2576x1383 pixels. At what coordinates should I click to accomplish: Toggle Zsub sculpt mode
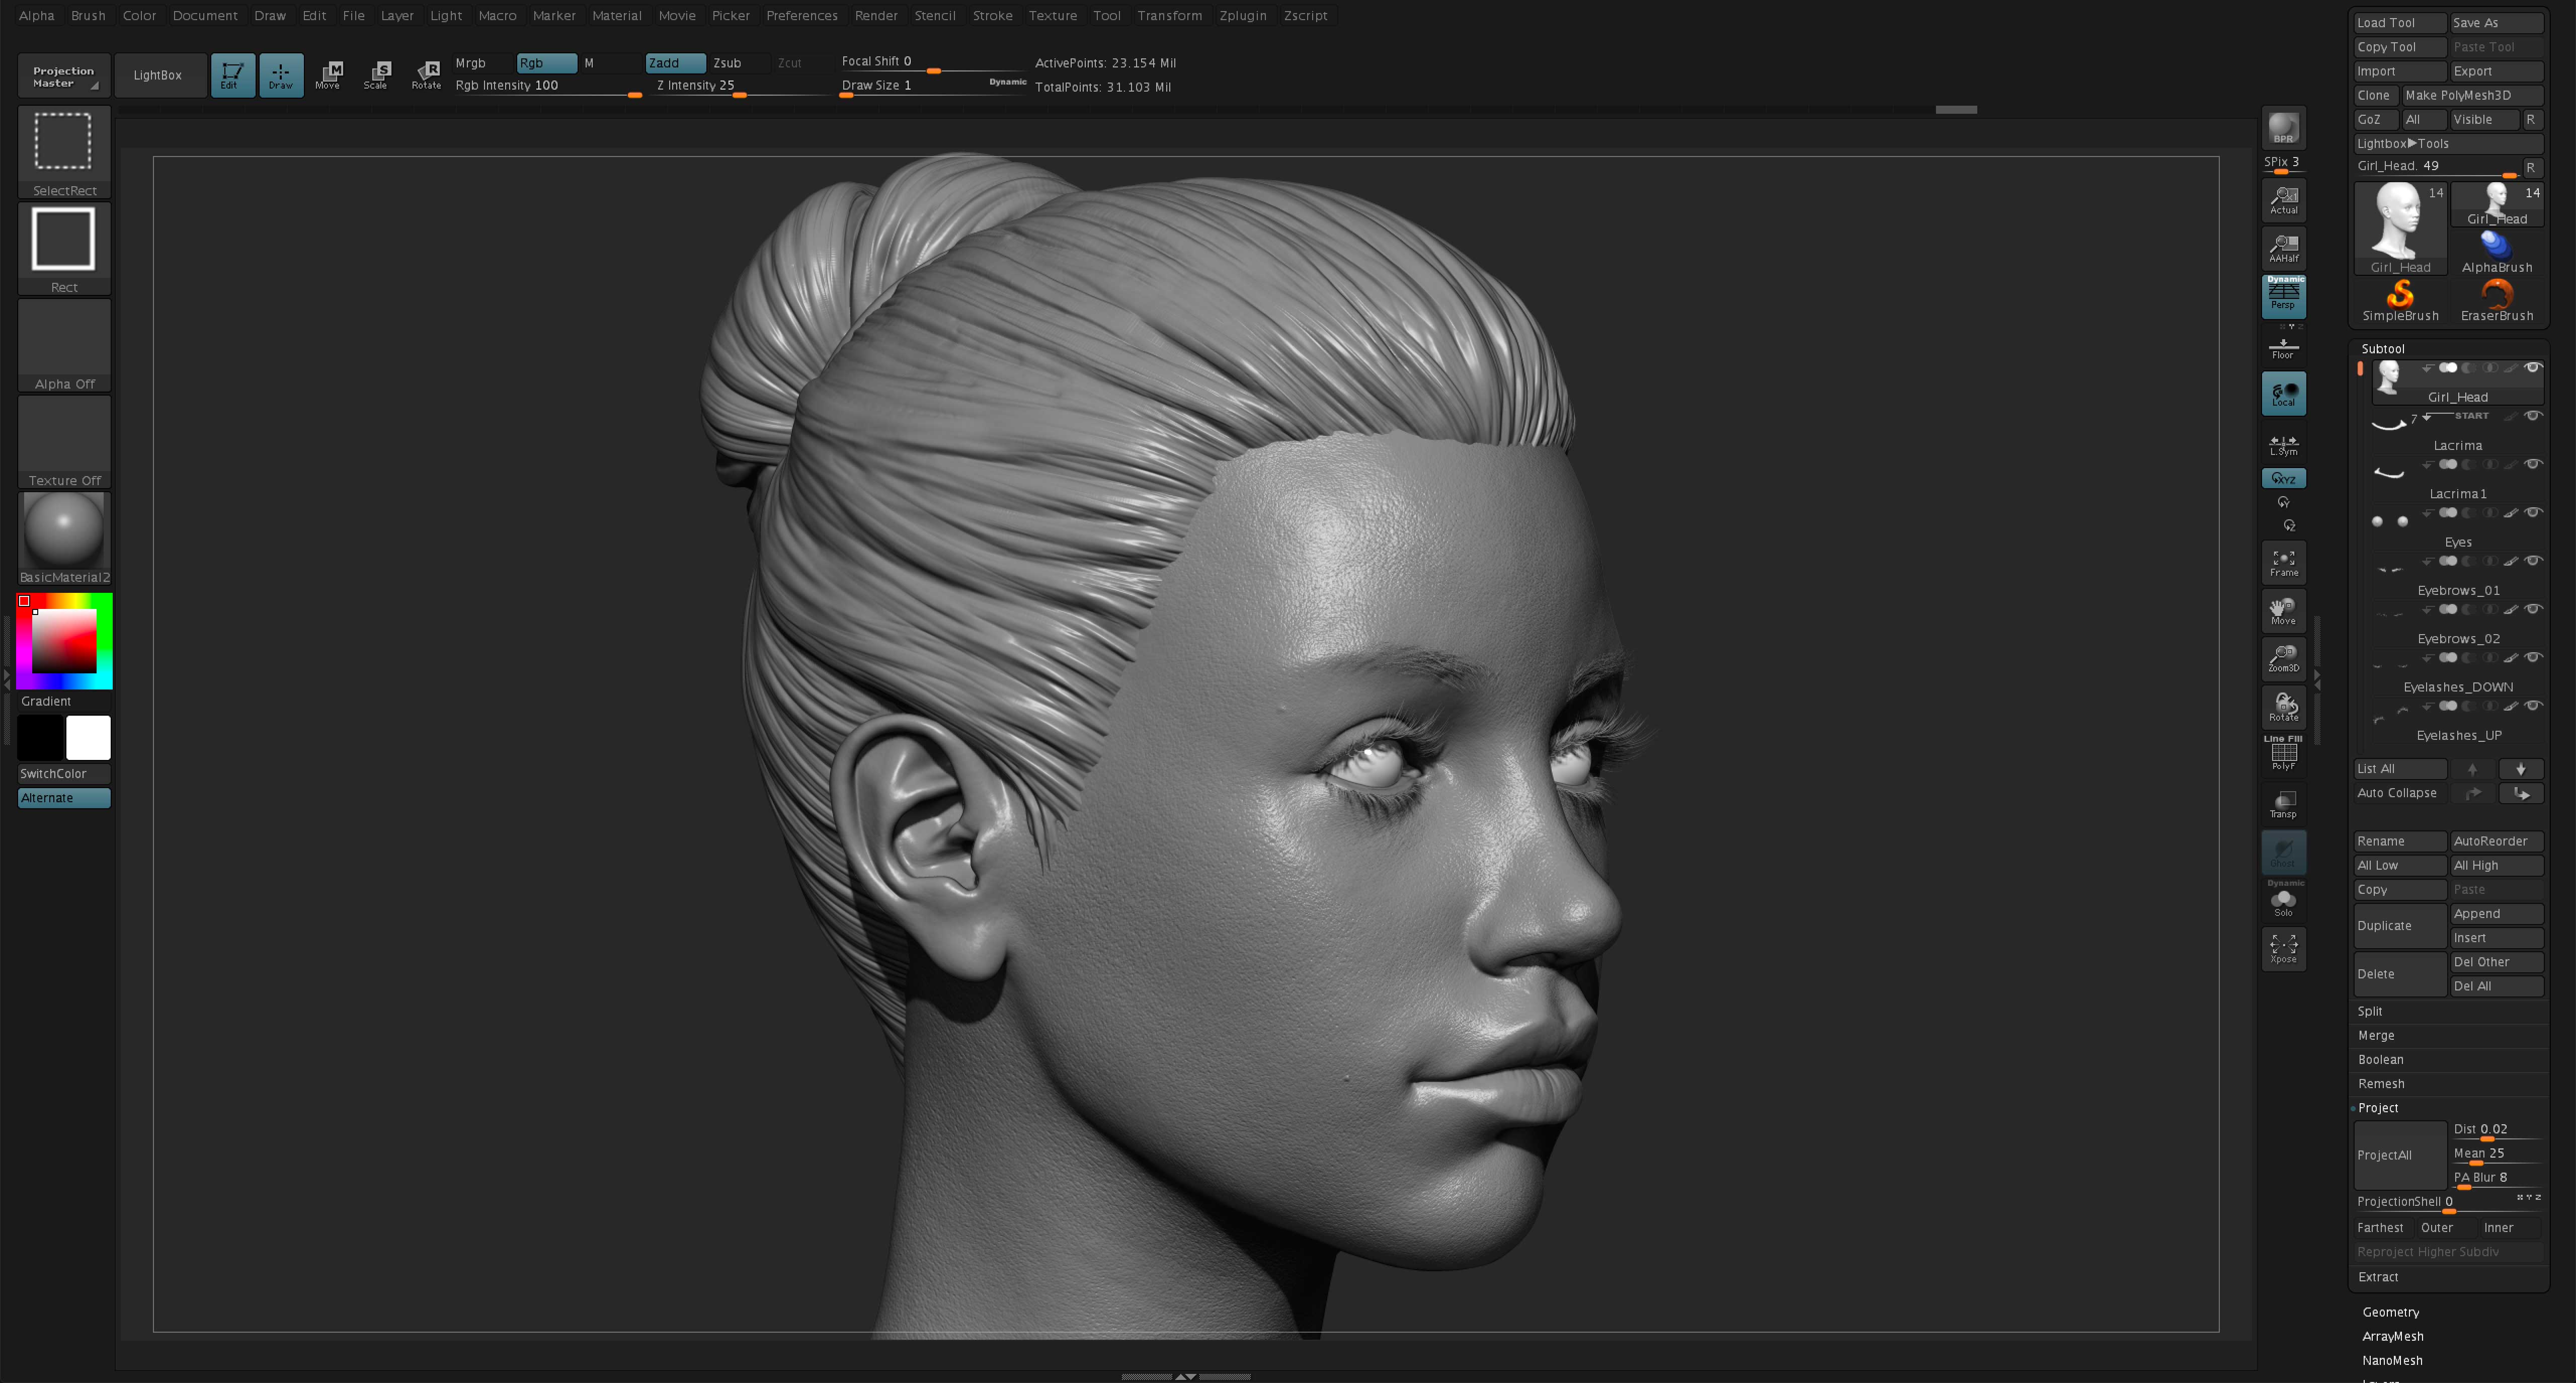738,63
